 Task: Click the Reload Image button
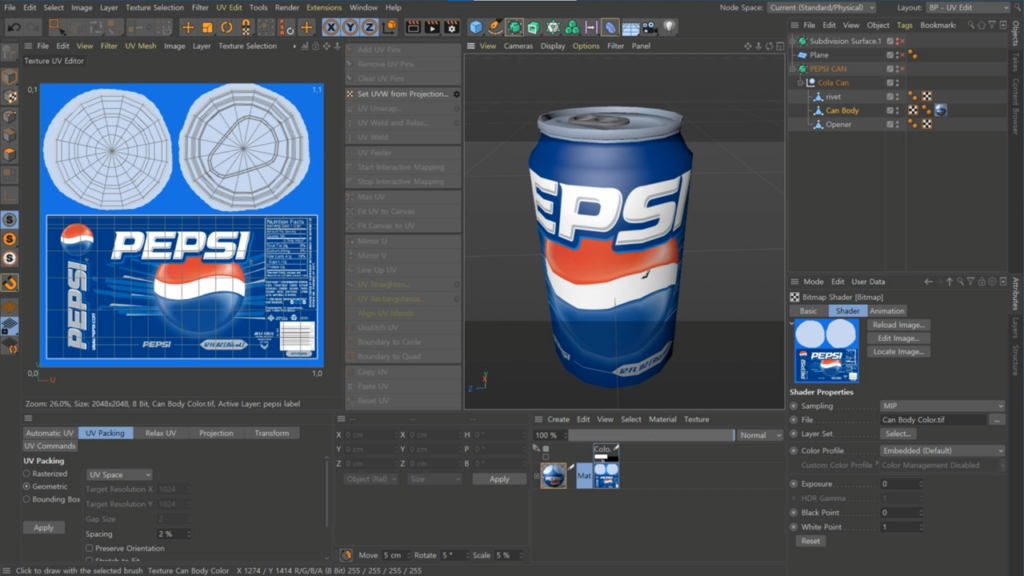[899, 325]
